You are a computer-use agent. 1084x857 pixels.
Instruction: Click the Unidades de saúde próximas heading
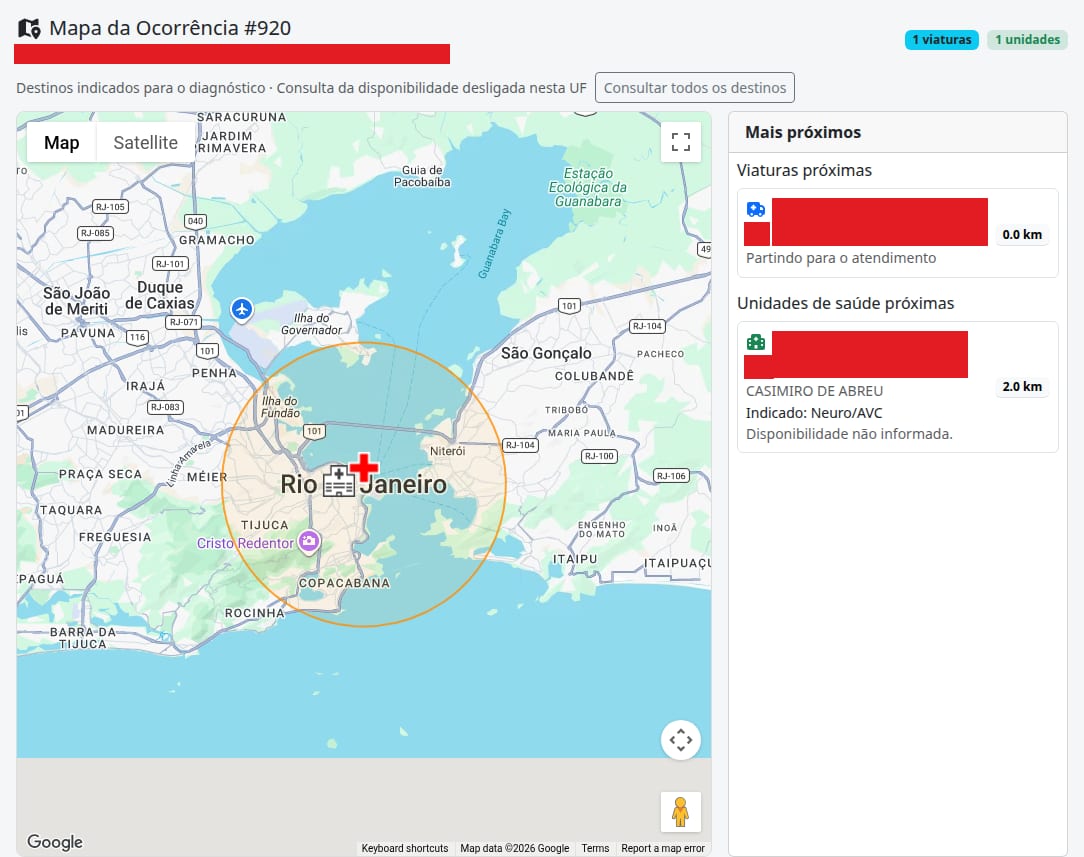[845, 303]
